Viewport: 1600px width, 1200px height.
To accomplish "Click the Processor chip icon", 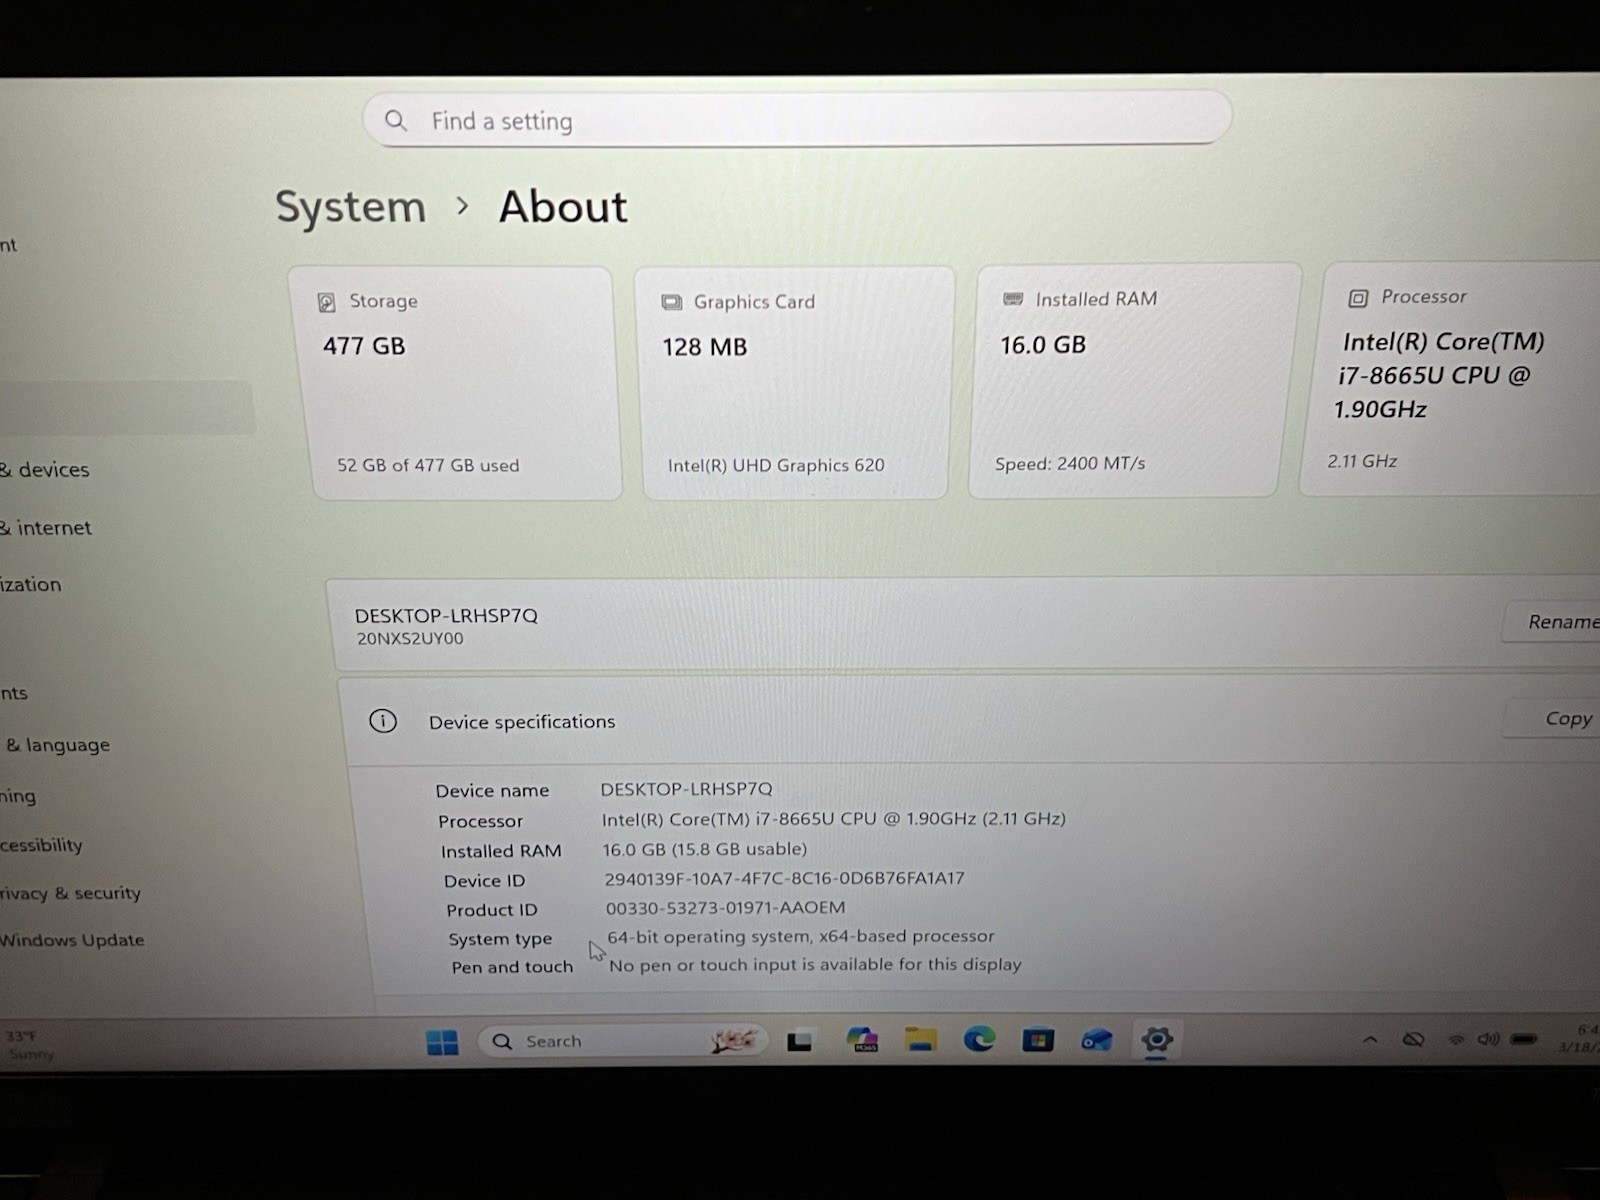I will (1358, 298).
